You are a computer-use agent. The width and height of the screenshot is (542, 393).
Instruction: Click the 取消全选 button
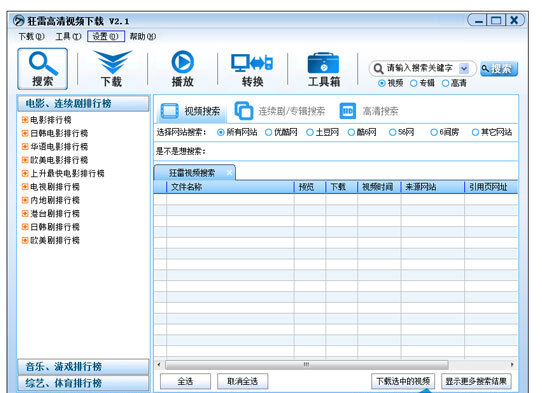pyautogui.click(x=242, y=381)
